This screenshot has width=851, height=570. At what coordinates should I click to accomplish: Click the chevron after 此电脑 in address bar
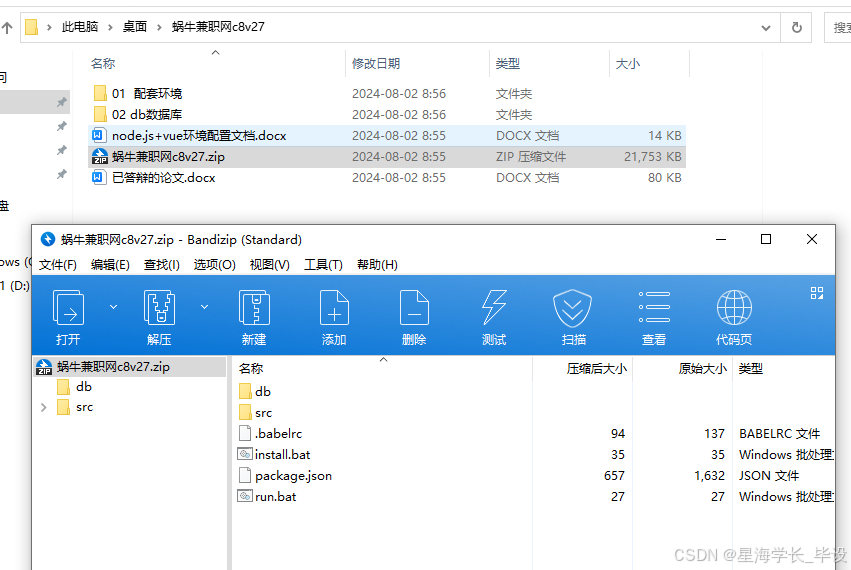click(110, 27)
